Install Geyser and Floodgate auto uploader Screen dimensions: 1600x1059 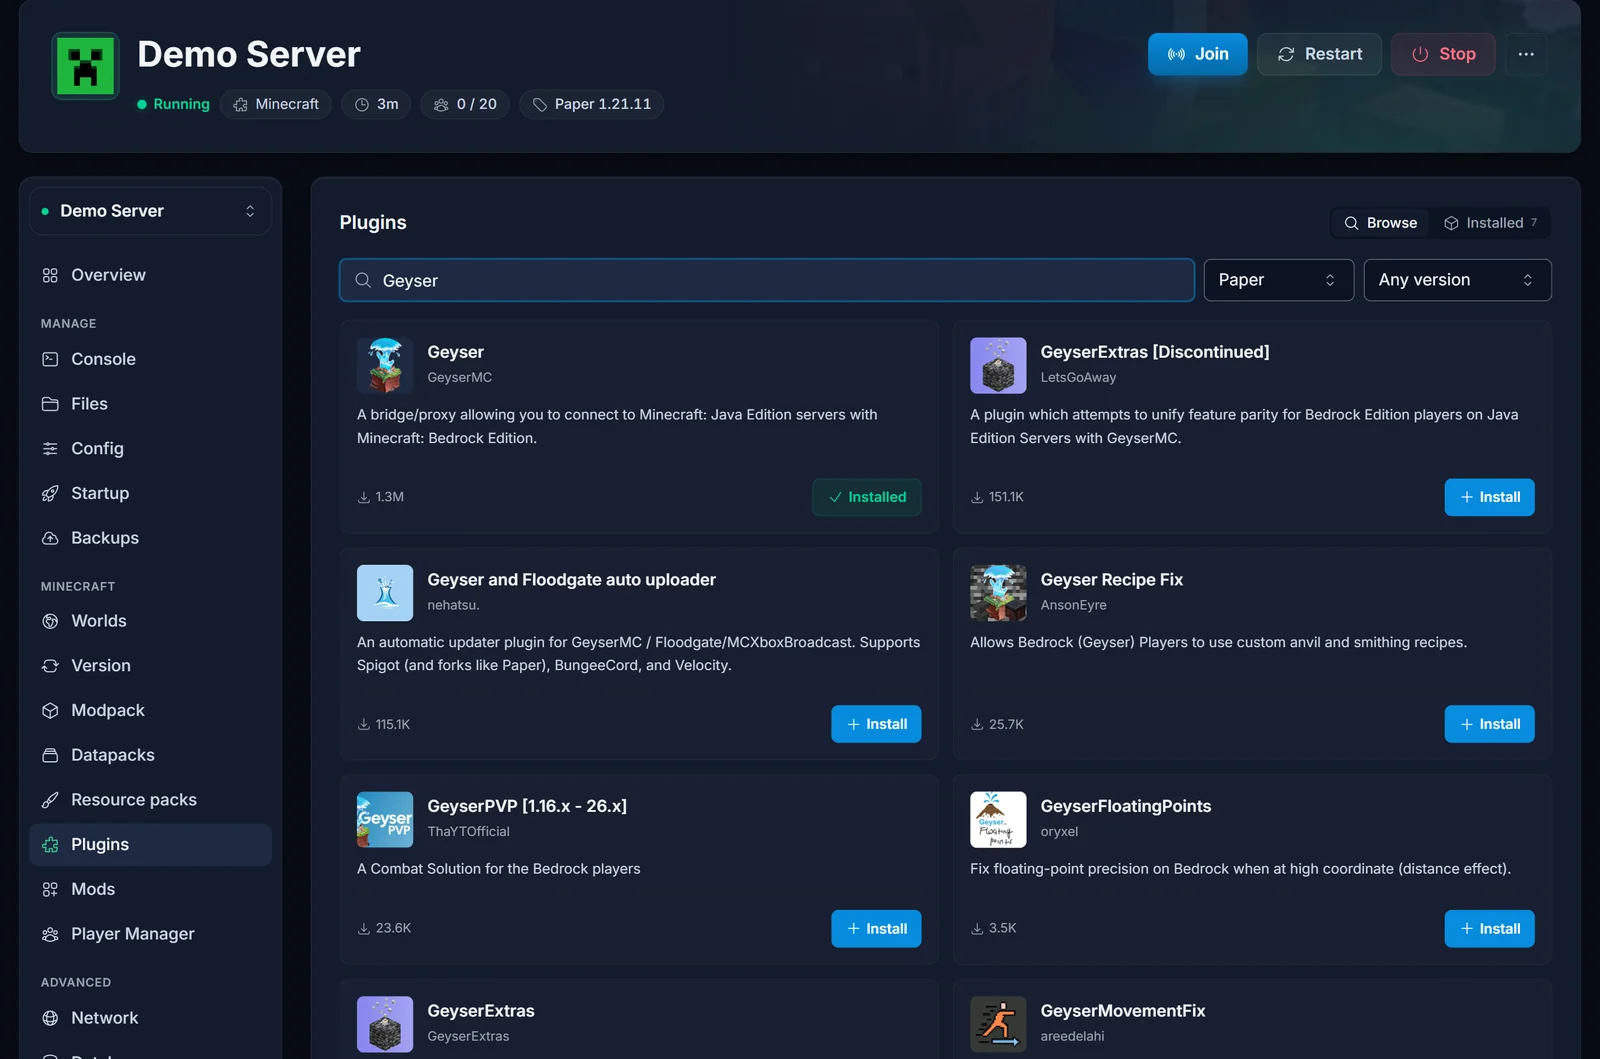876,724
